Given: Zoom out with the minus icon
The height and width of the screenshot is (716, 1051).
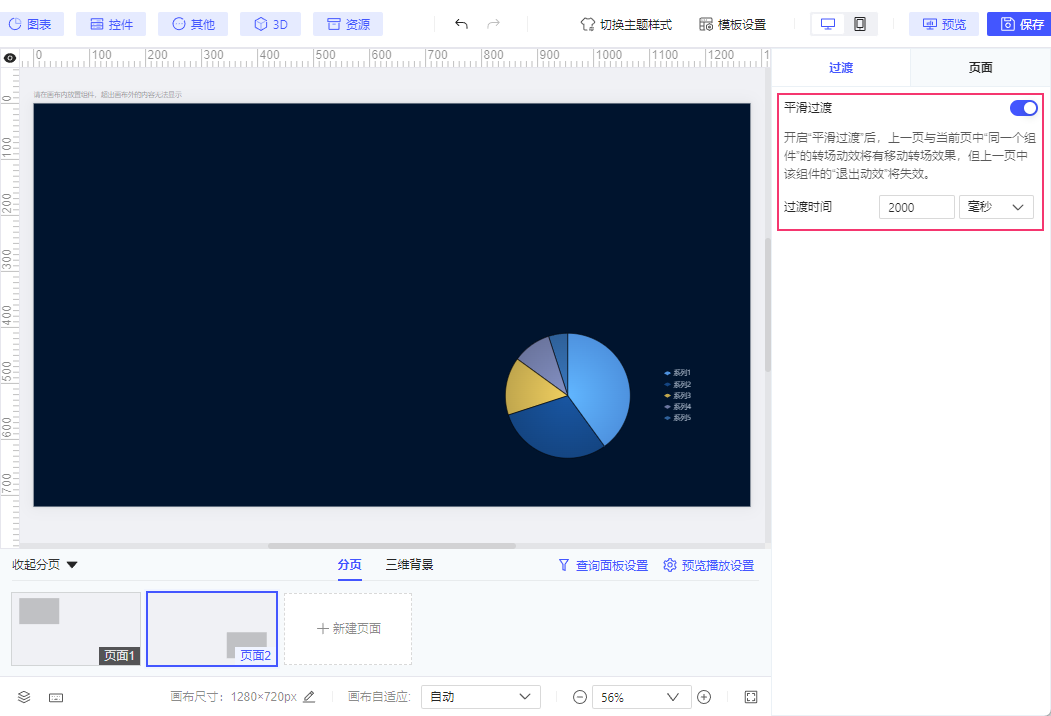Looking at the screenshot, I should 579,697.
